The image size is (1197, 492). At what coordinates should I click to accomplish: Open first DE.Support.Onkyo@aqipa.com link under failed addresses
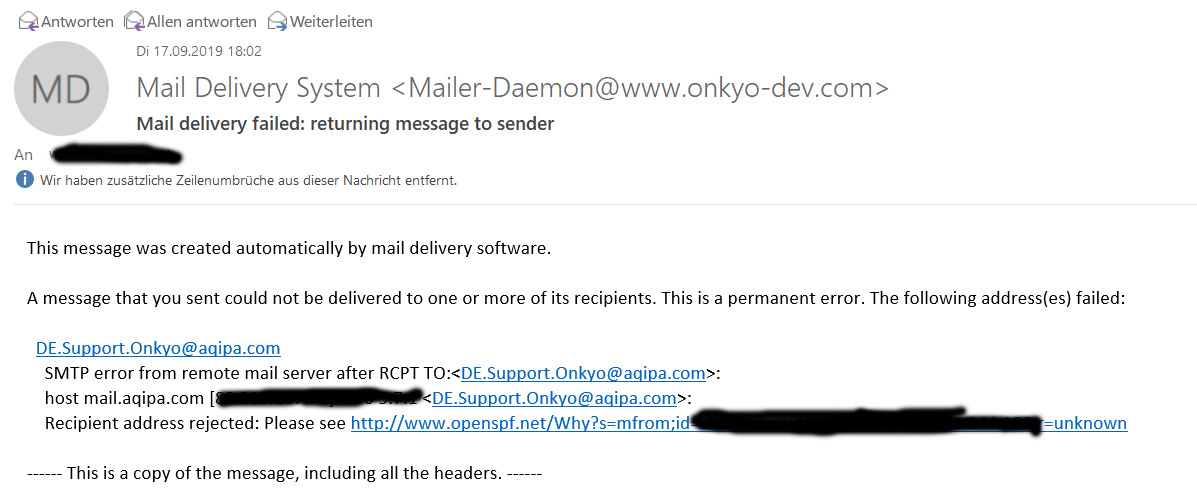click(158, 348)
